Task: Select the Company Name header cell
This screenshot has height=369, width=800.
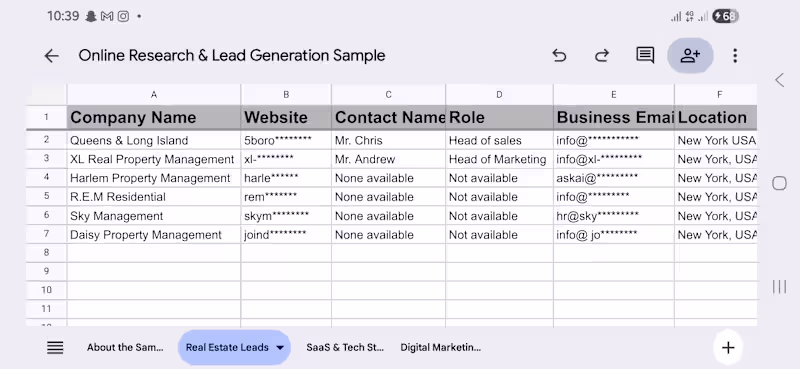Action: [154, 117]
